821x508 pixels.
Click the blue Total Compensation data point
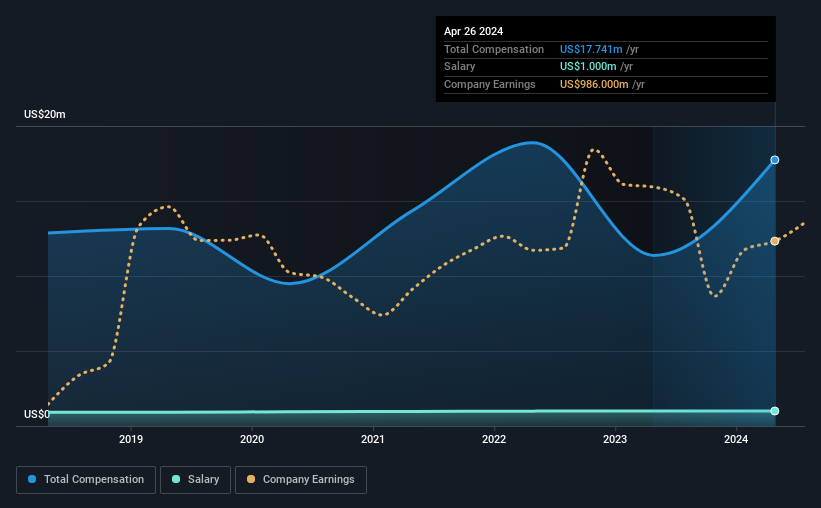point(774,160)
